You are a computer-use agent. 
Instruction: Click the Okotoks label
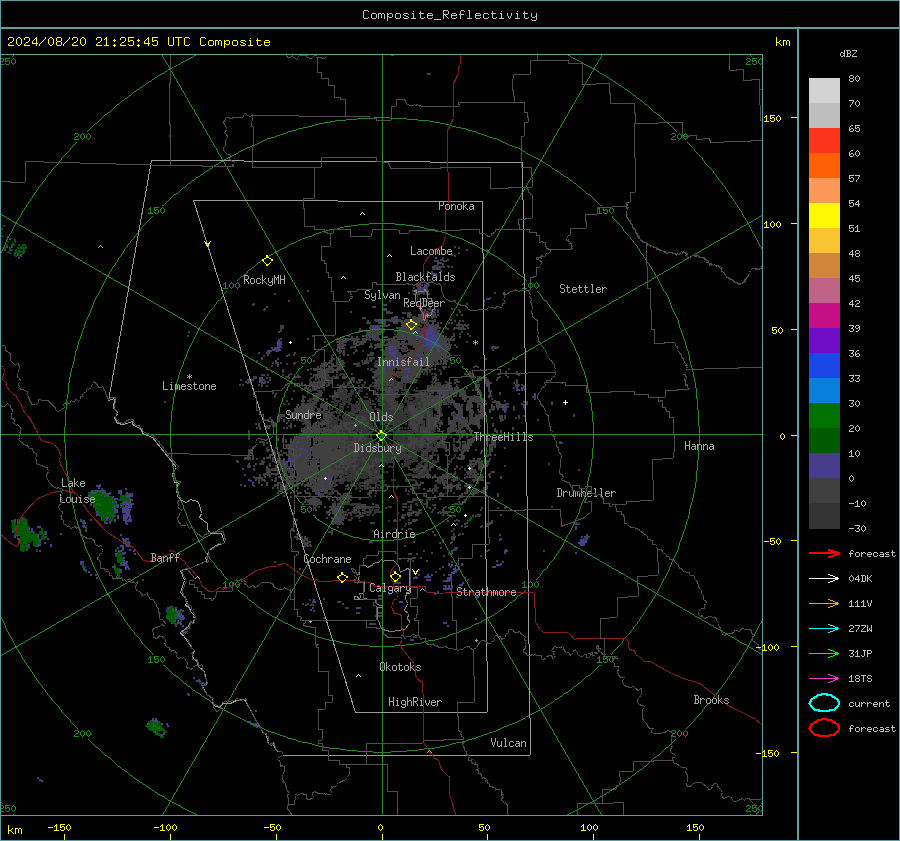[400, 667]
